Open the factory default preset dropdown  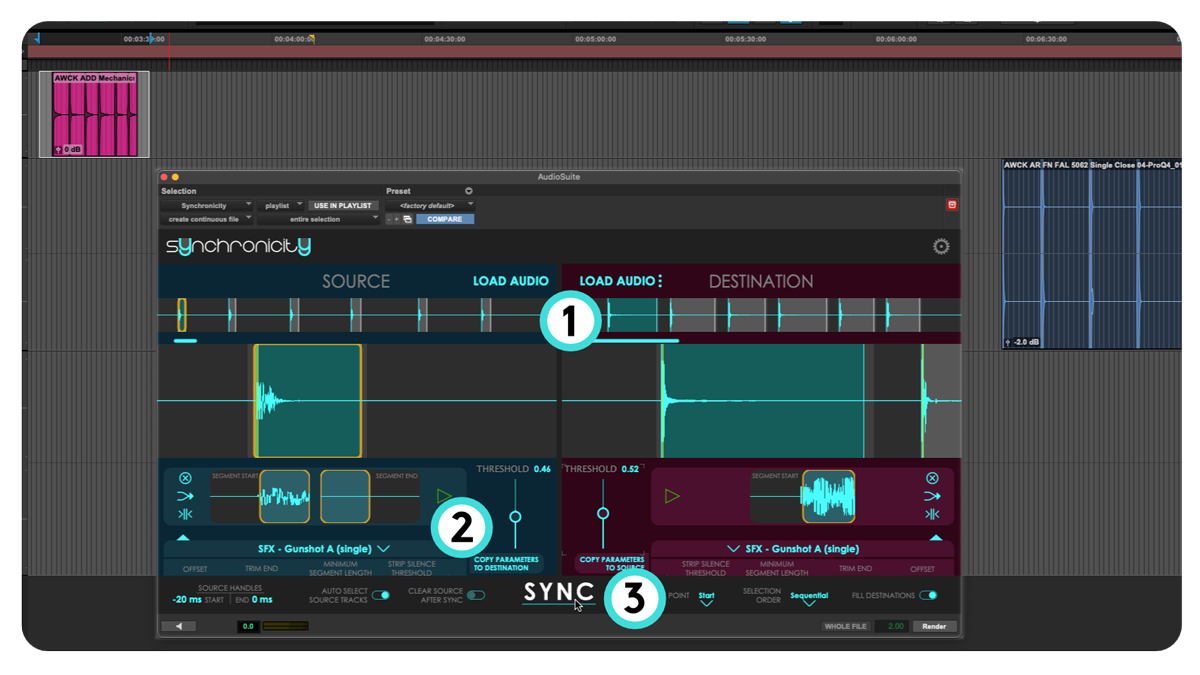430,205
